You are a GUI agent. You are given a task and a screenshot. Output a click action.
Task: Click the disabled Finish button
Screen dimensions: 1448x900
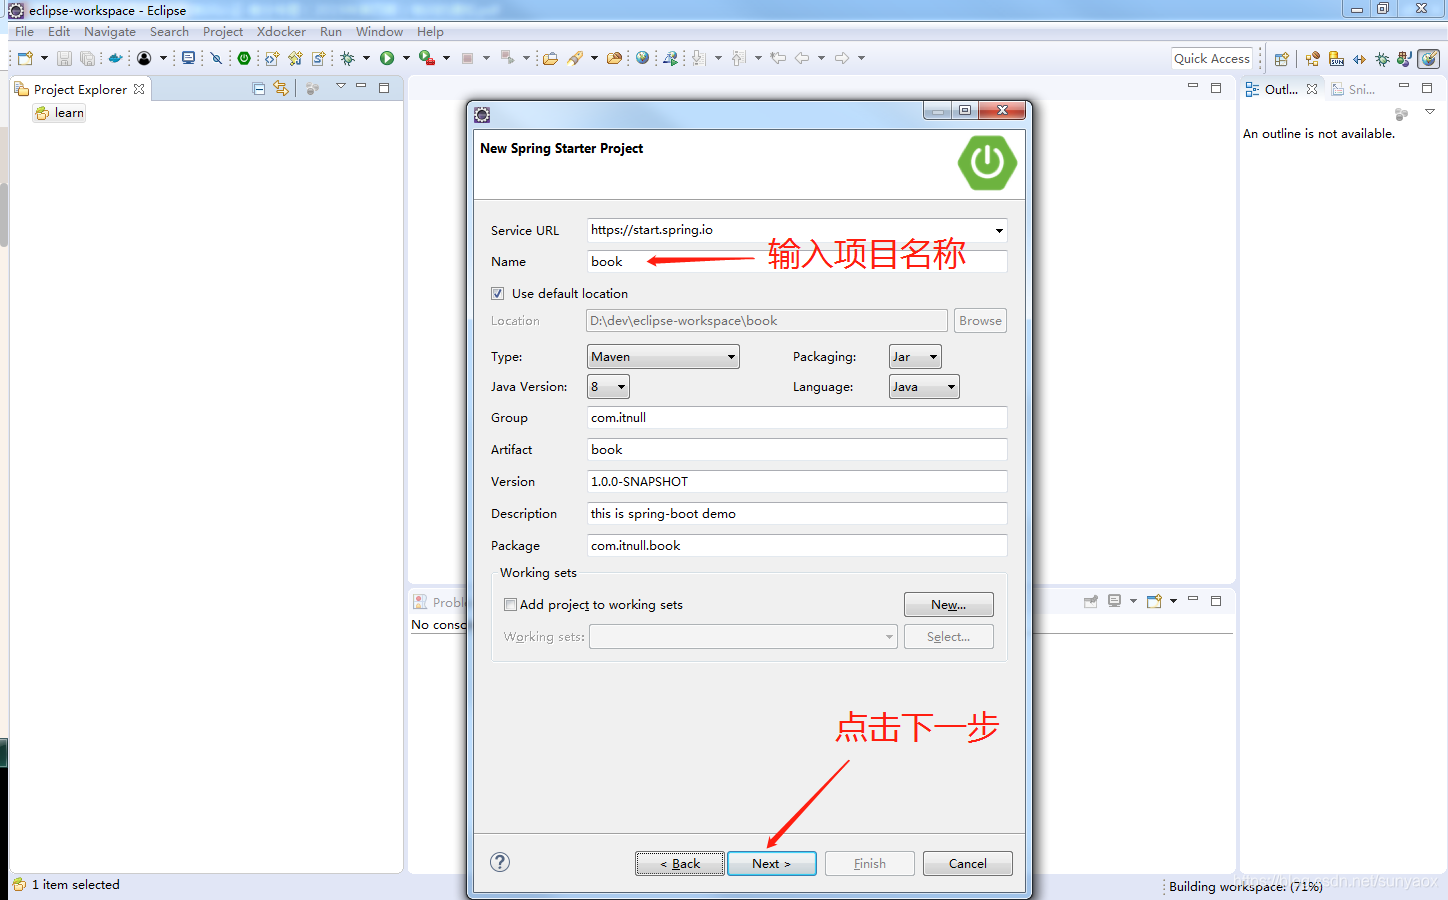(869, 863)
